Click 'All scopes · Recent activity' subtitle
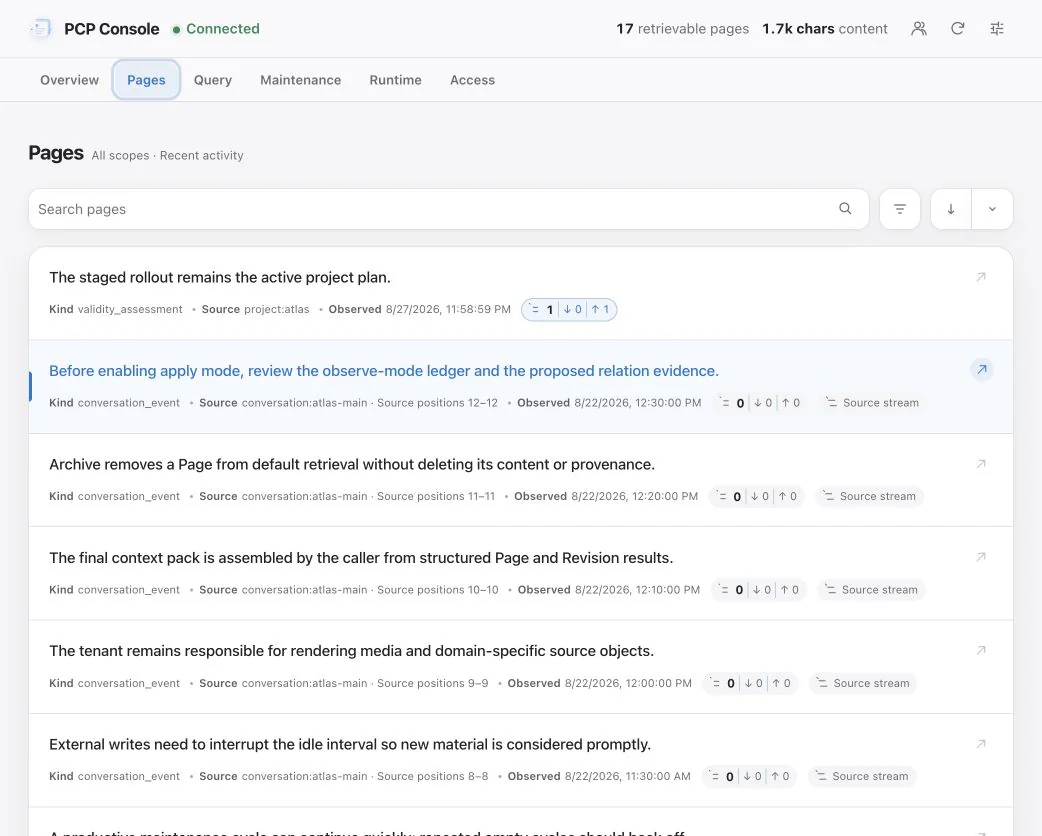The height and width of the screenshot is (836, 1042). click(167, 156)
